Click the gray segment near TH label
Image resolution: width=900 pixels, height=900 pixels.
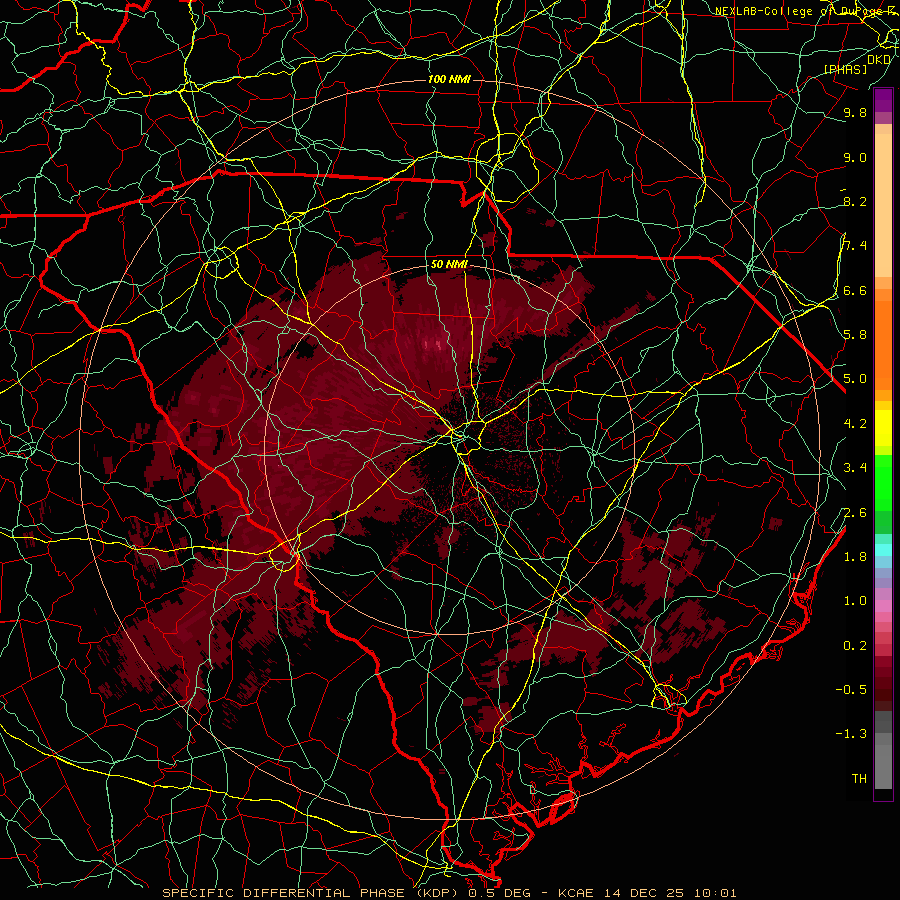point(883,766)
